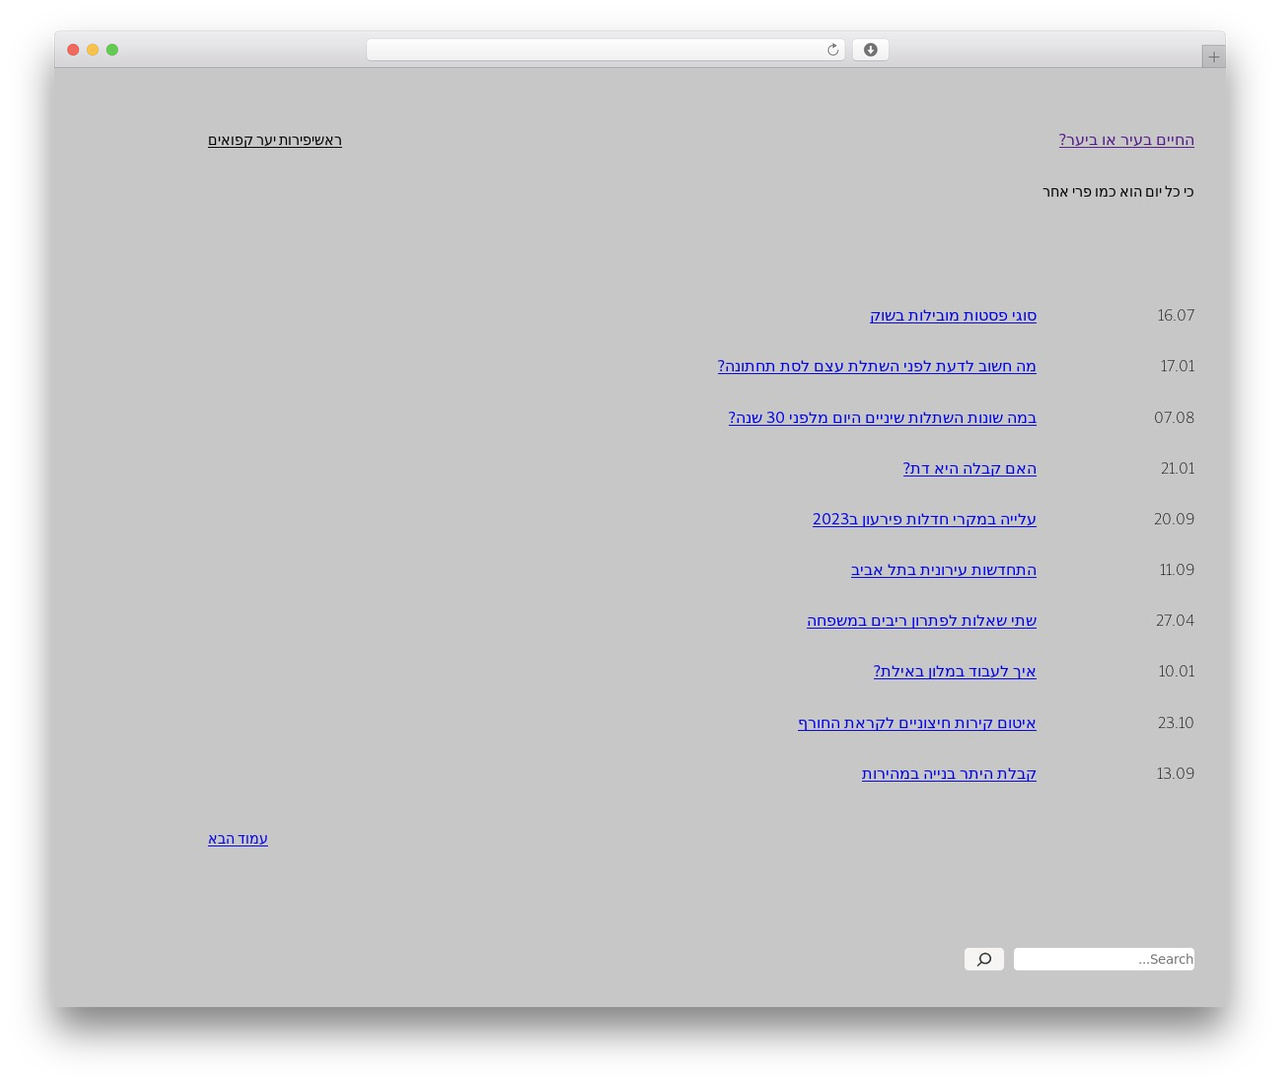Open post עלייה במקרי חדלות פירעון ב2023
This screenshot has width=1280, height=1084.
tap(924, 519)
